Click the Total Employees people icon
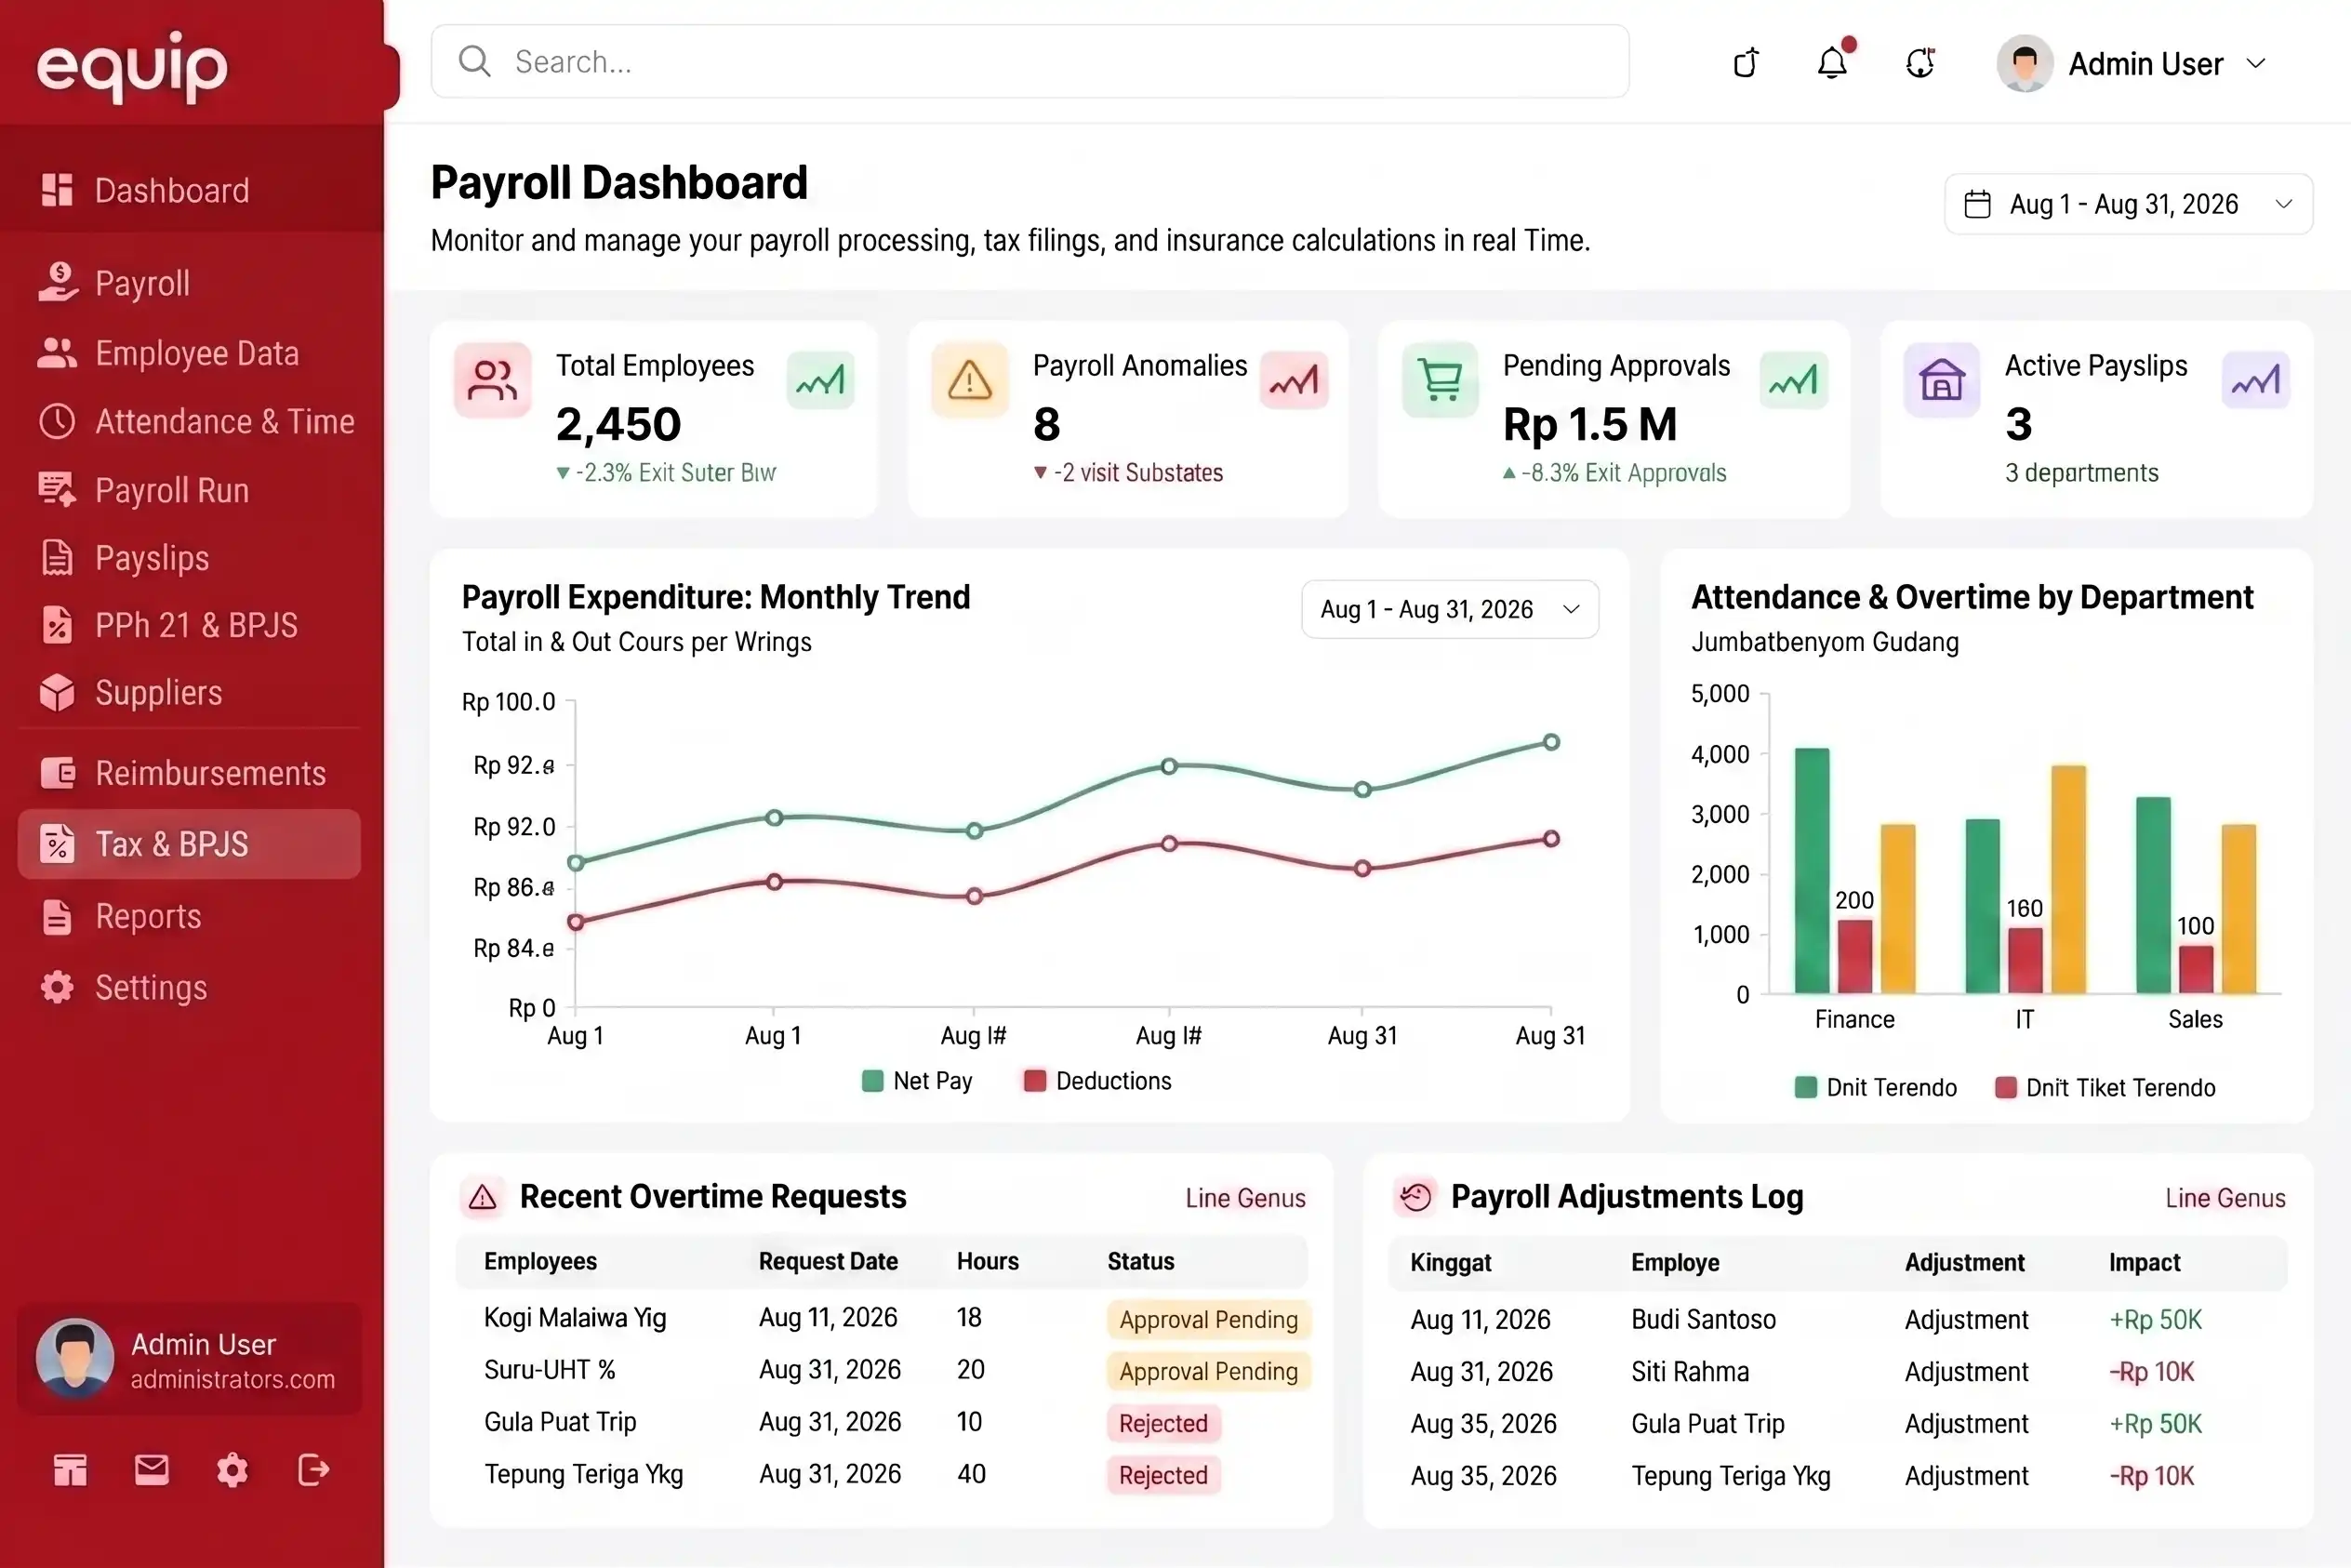2351x1568 pixels. 492,380
